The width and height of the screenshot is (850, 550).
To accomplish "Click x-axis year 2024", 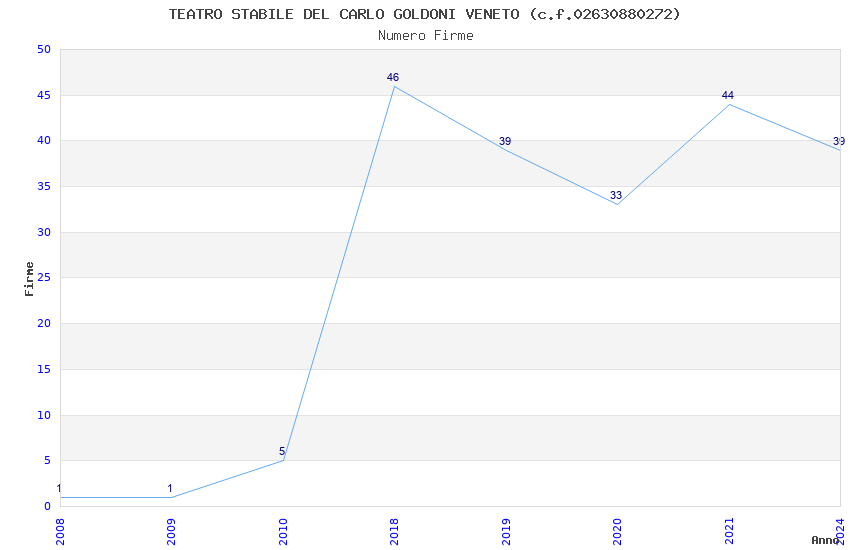I will pos(840,532).
